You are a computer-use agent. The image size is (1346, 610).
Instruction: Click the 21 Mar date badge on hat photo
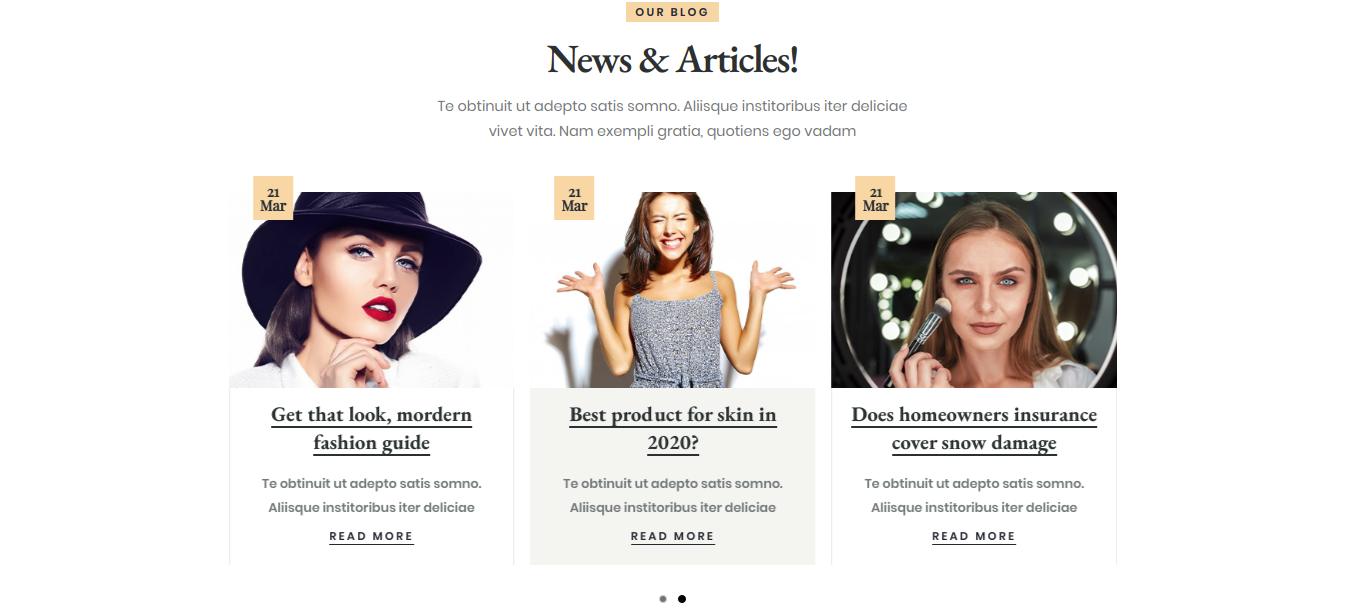pyautogui.click(x=273, y=198)
